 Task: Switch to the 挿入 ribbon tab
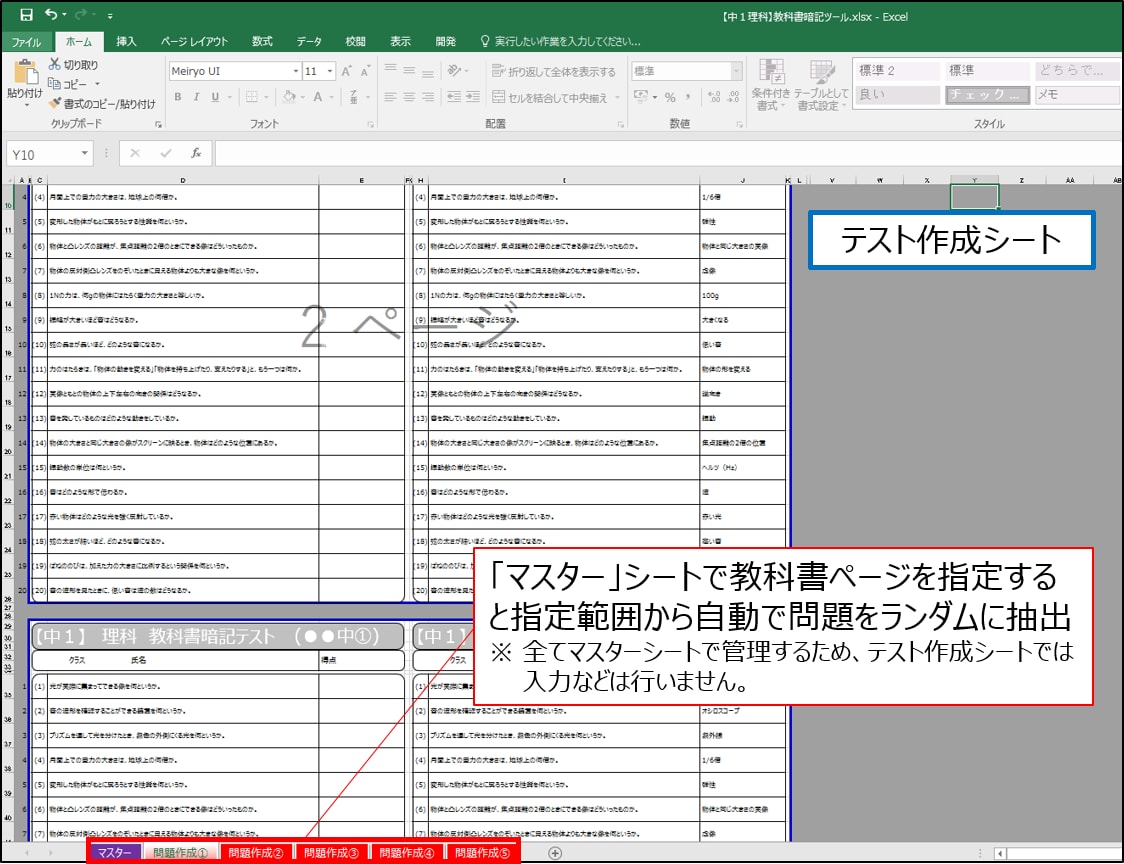(126, 42)
